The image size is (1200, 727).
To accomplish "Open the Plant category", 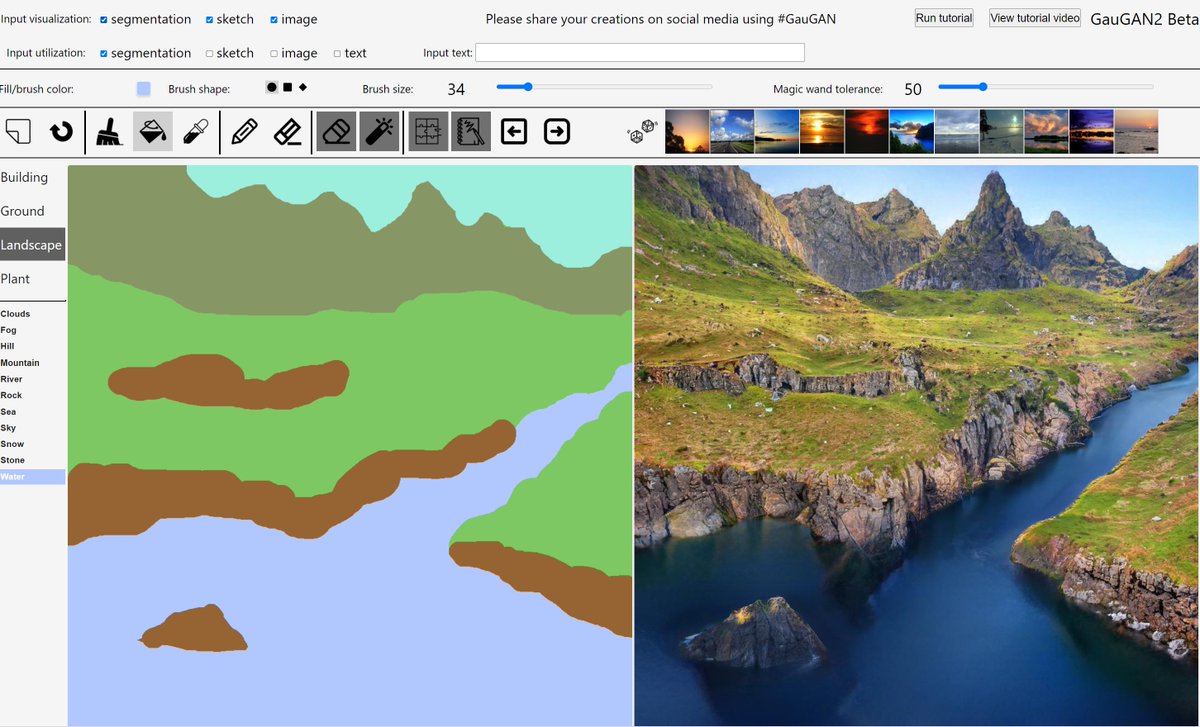I will tap(32, 279).
